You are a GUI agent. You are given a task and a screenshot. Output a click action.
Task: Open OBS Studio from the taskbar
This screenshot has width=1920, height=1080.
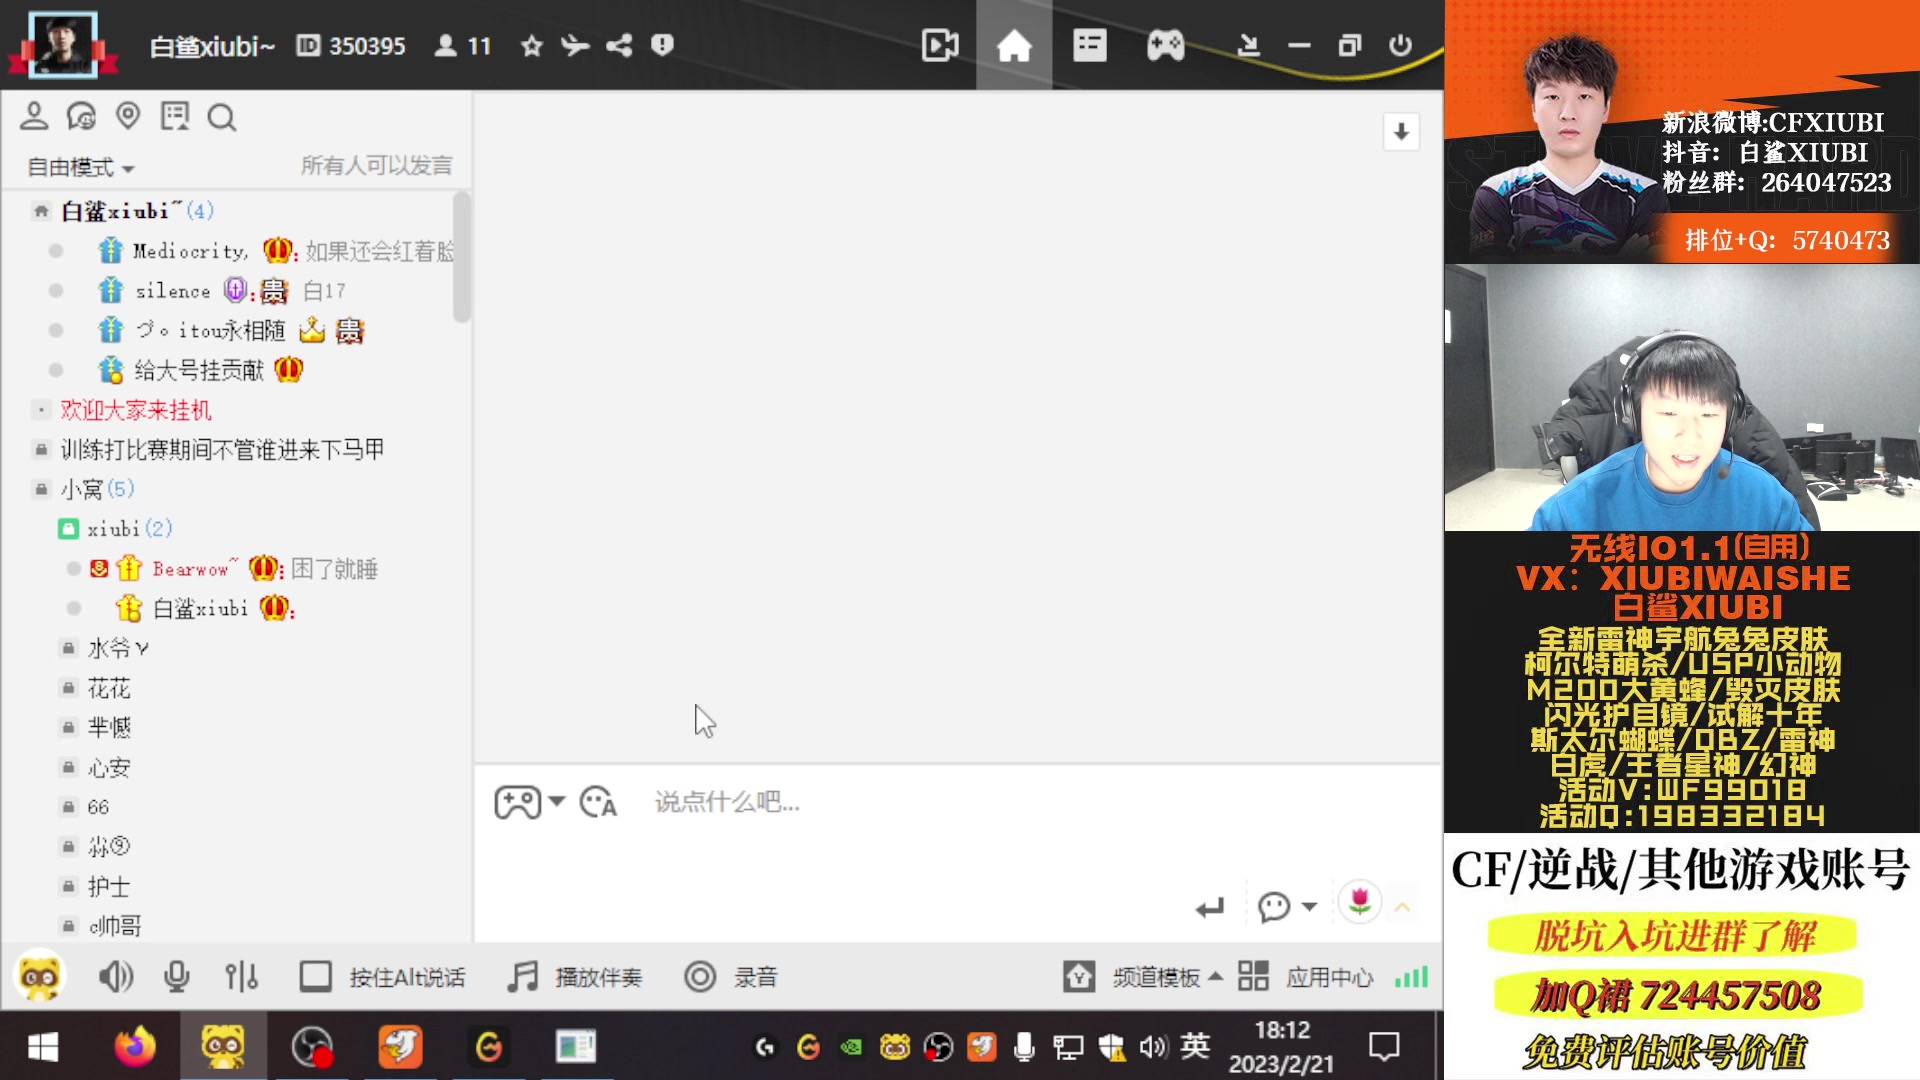point(312,1047)
